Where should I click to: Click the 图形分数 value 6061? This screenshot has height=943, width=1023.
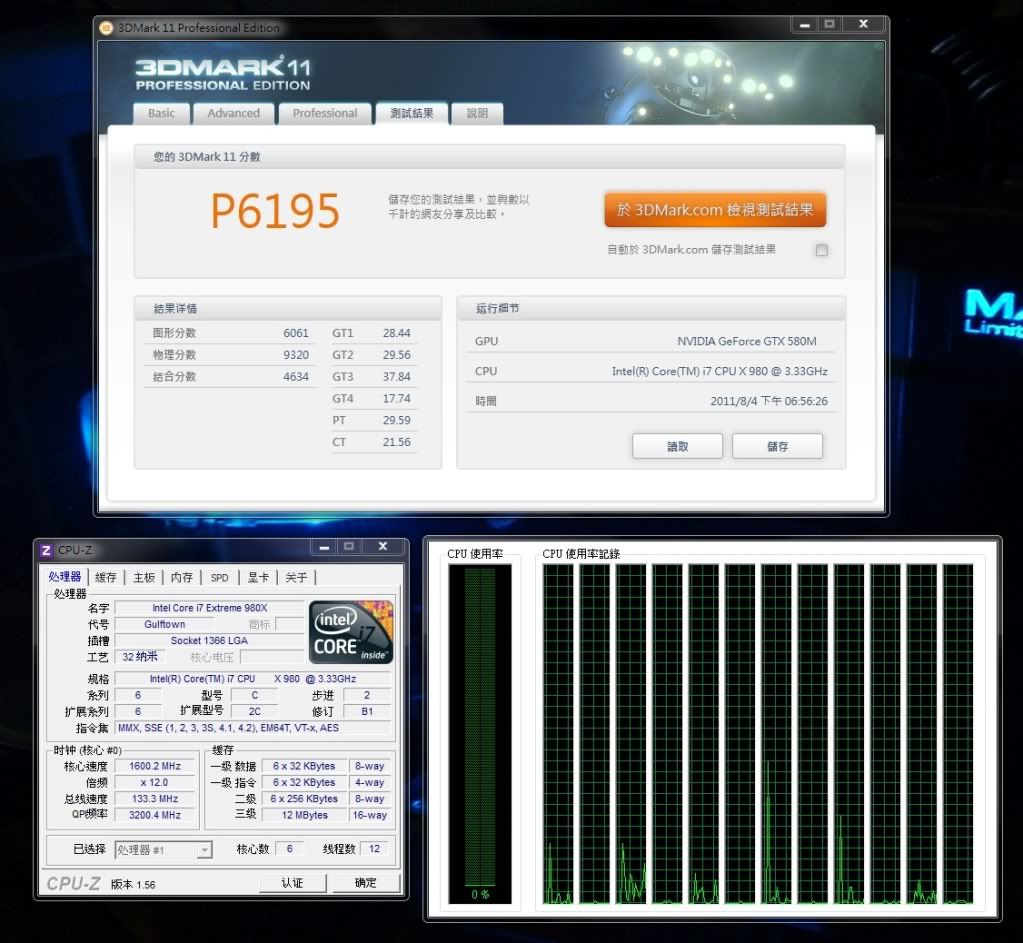coord(296,333)
